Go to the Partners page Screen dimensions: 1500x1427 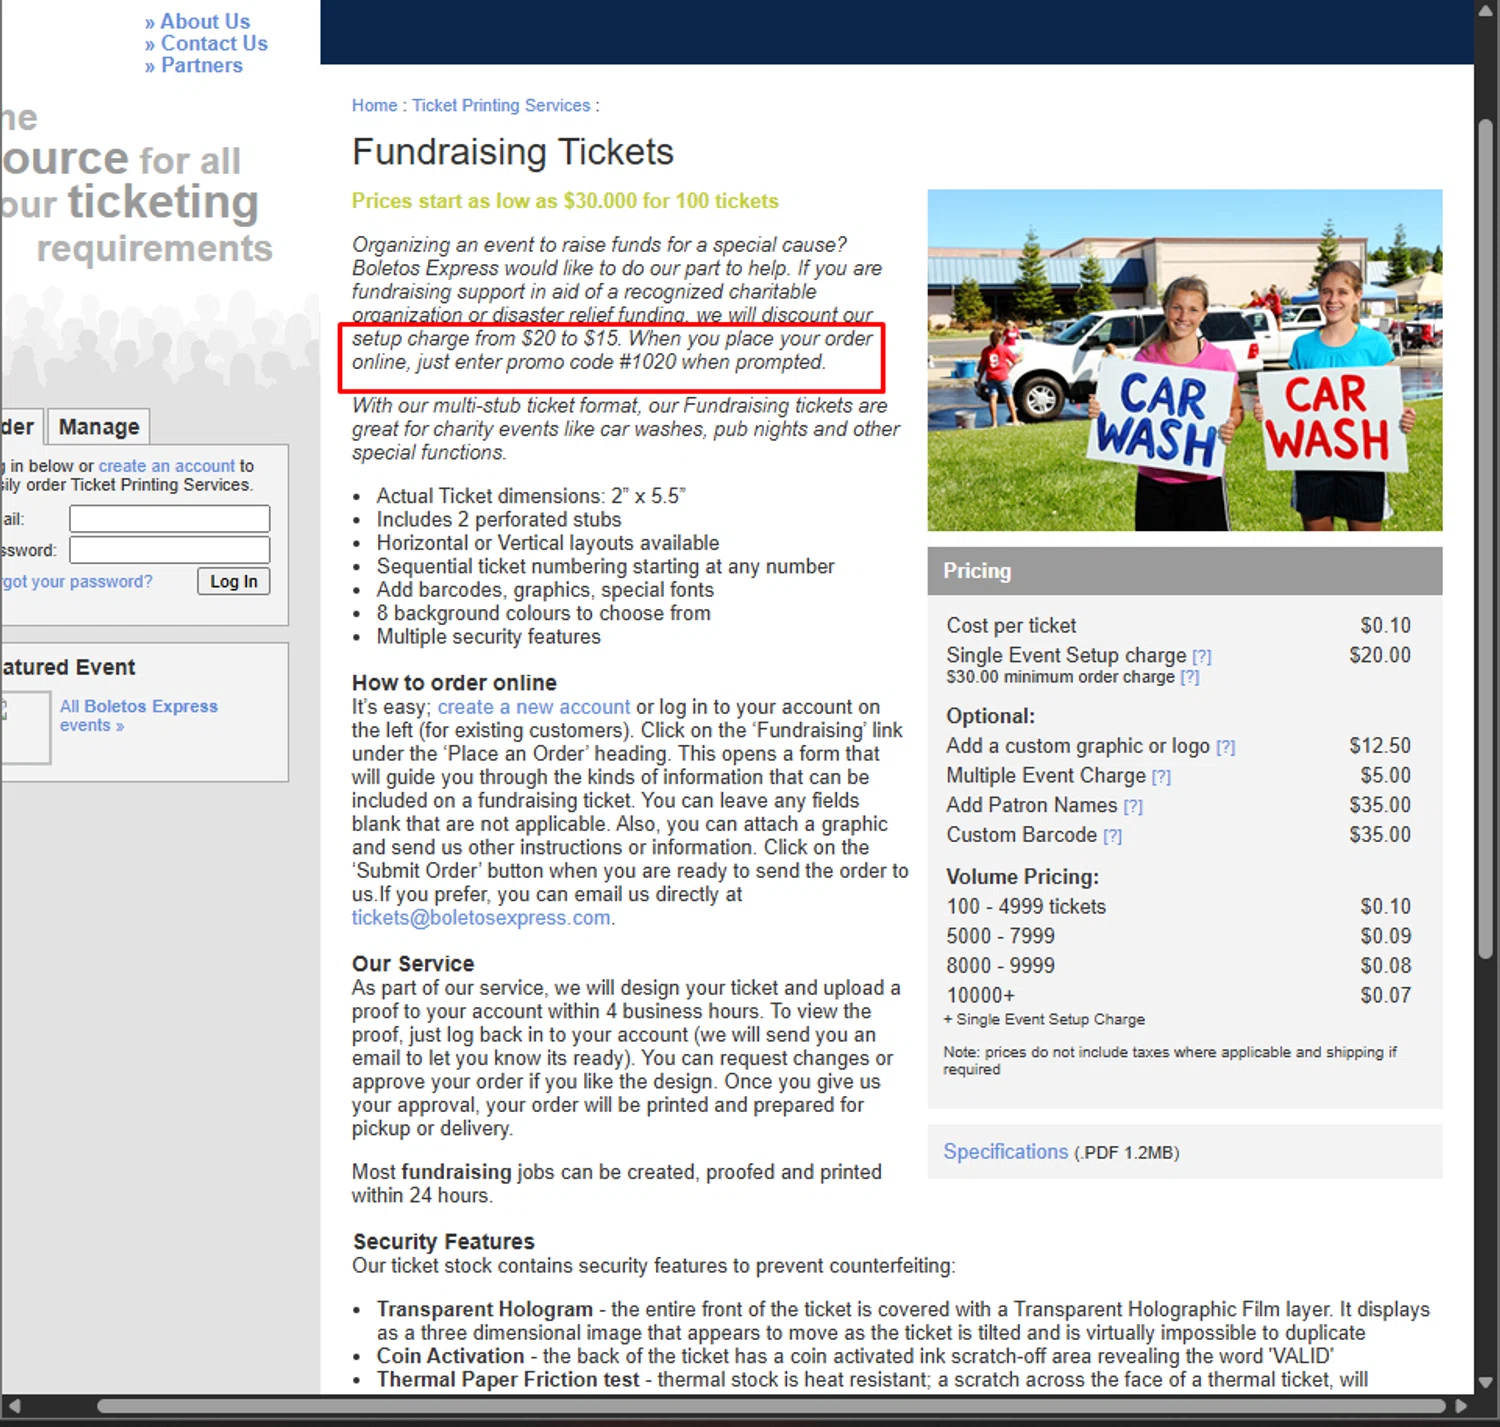pos(201,65)
